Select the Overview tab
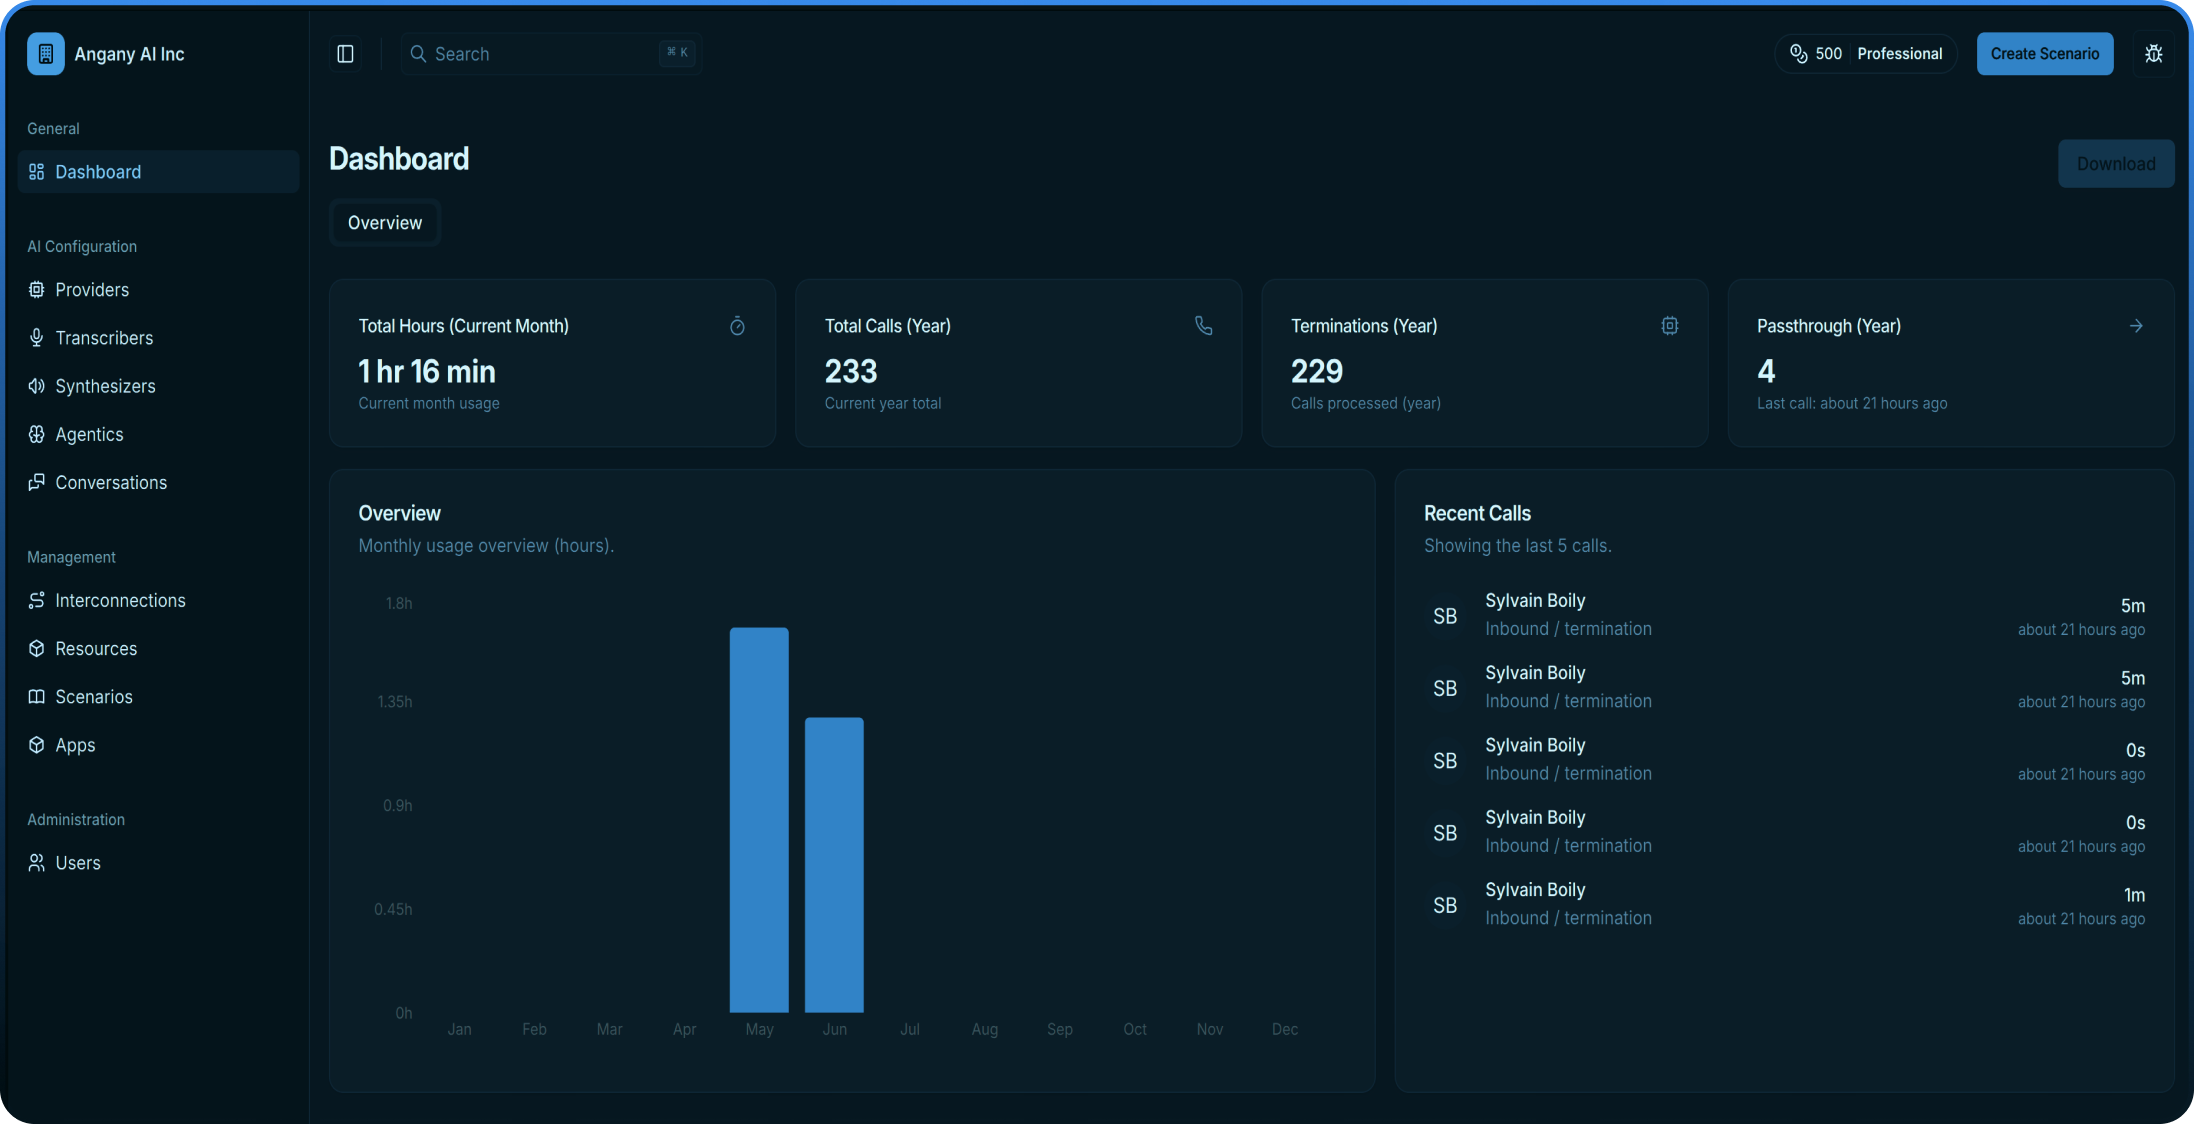Screen dimensions: 2194x1124 coord(385,223)
